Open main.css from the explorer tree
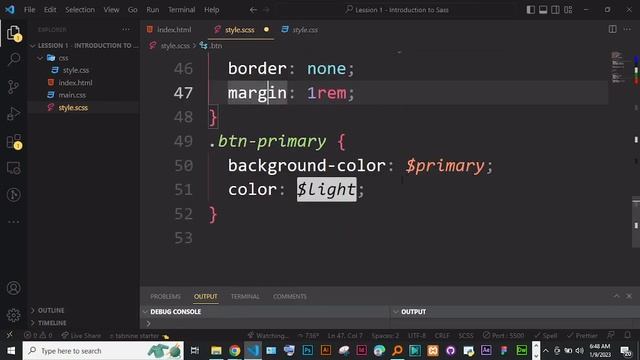 [72, 95]
